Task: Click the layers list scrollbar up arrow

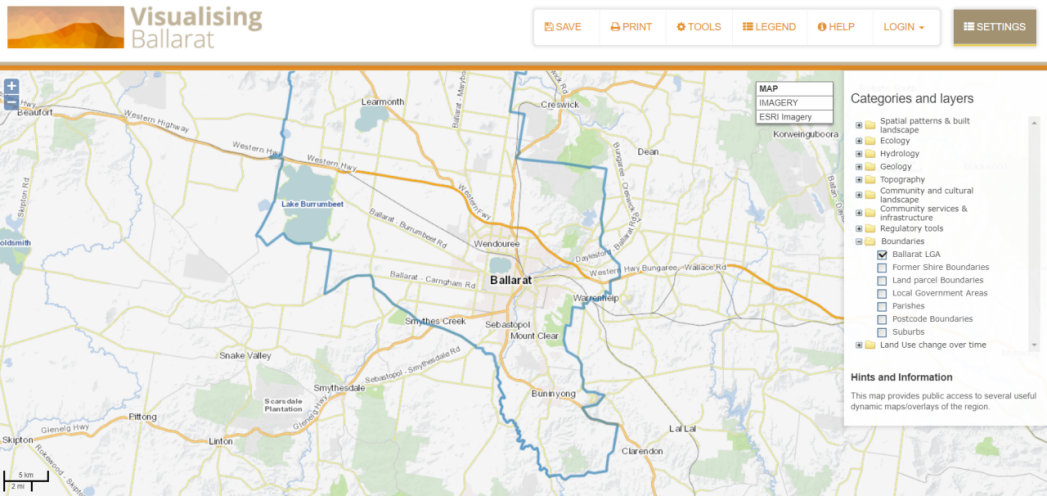Action: coord(1034,121)
